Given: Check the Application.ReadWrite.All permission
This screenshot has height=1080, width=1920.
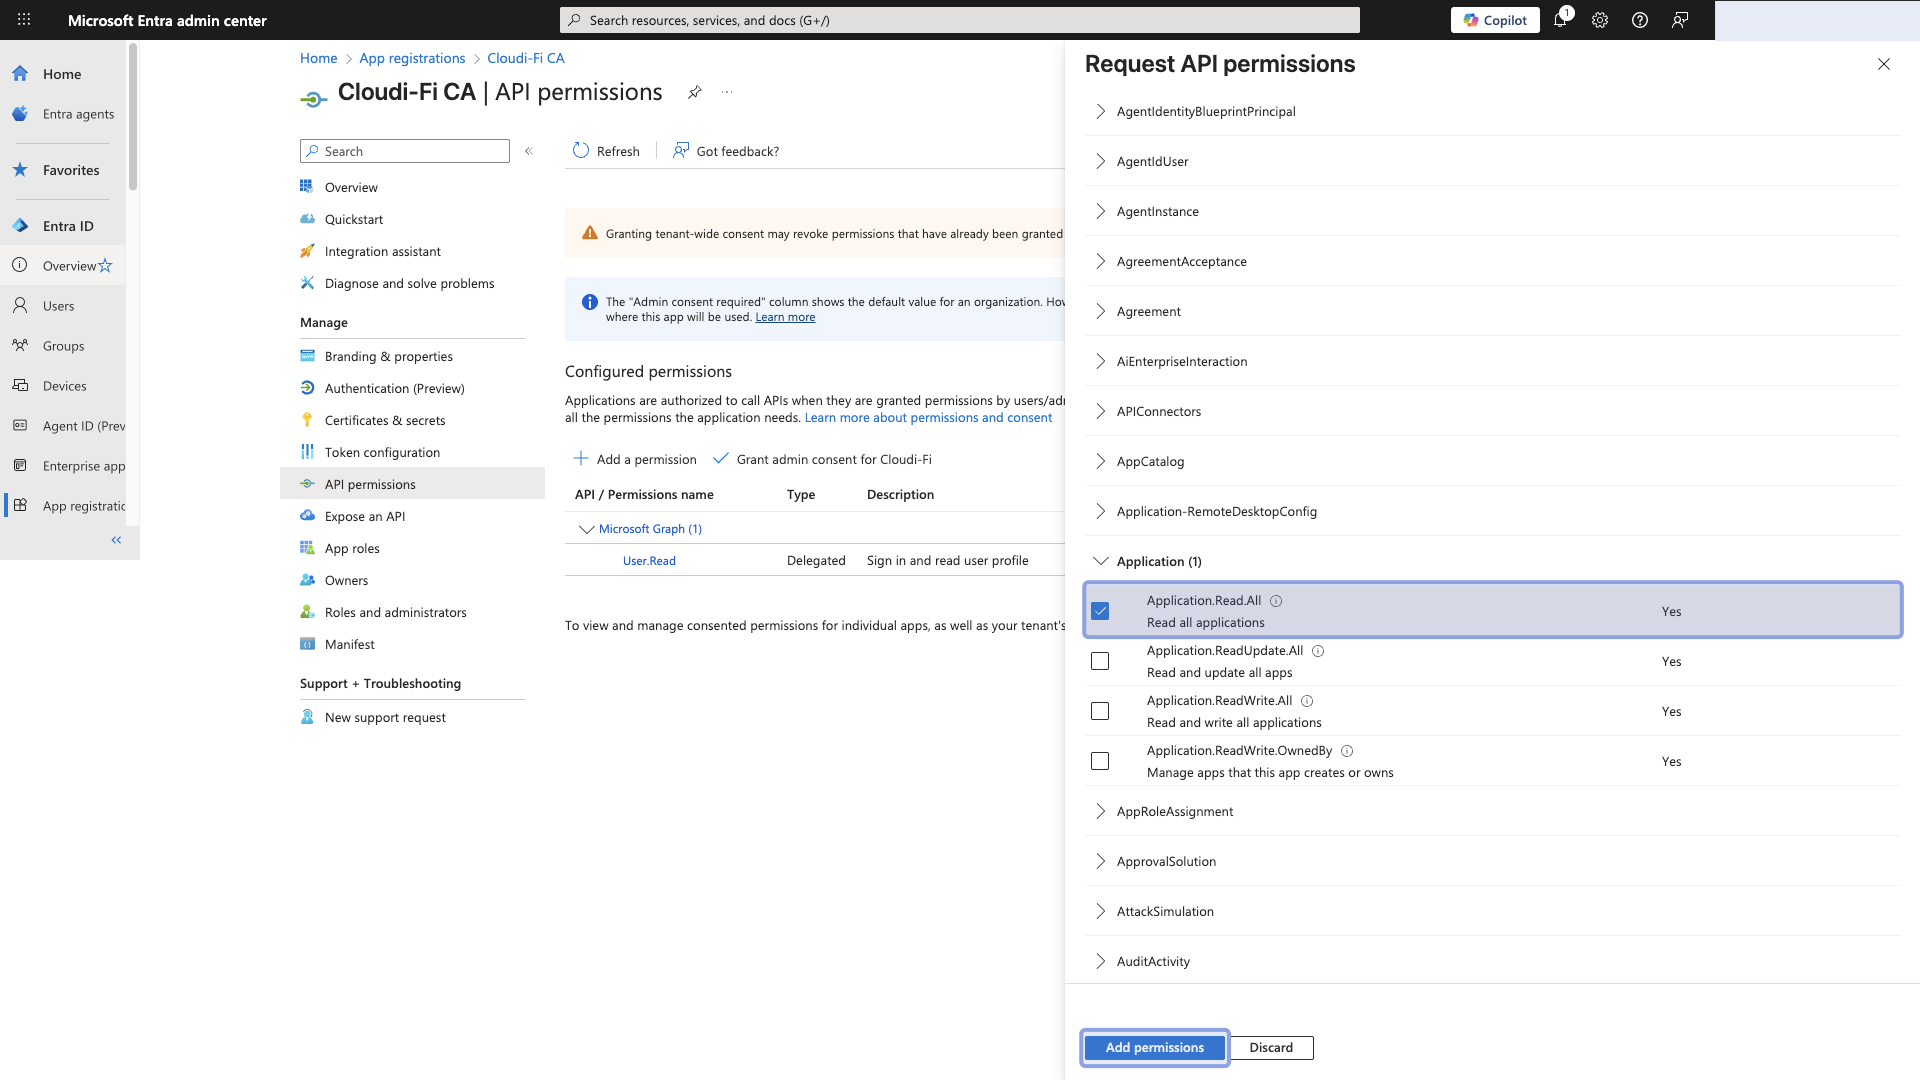Looking at the screenshot, I should (x=1100, y=711).
